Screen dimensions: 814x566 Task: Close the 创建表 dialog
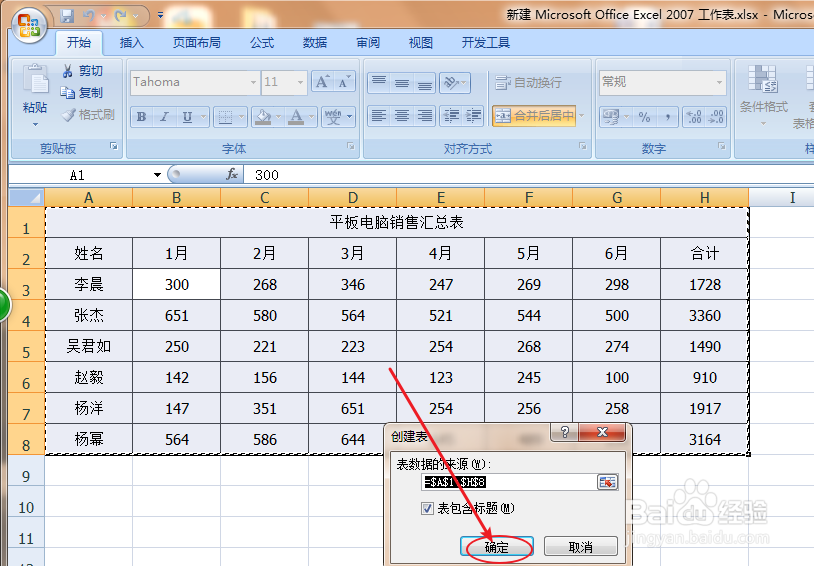(602, 432)
